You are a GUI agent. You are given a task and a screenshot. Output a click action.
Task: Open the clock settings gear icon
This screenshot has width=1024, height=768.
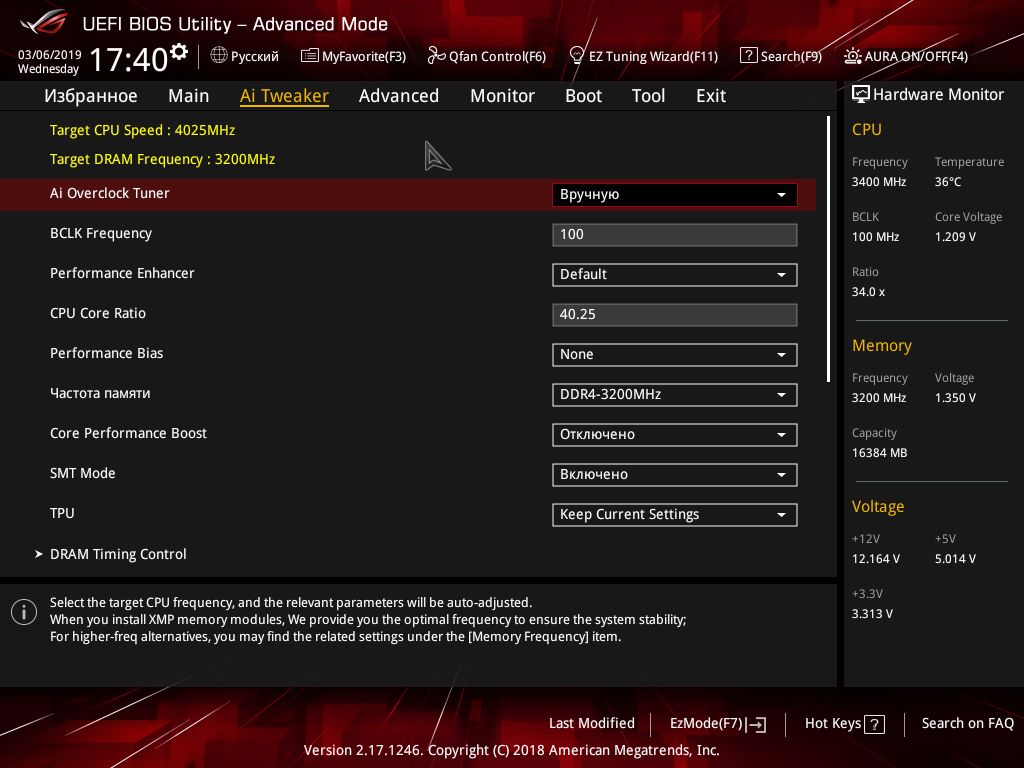[x=179, y=51]
